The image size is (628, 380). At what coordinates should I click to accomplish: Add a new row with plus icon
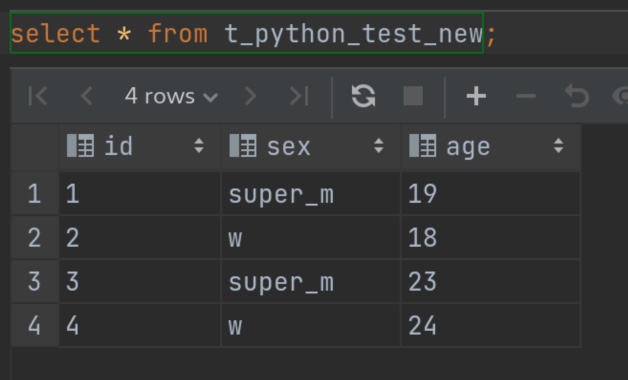[476, 96]
